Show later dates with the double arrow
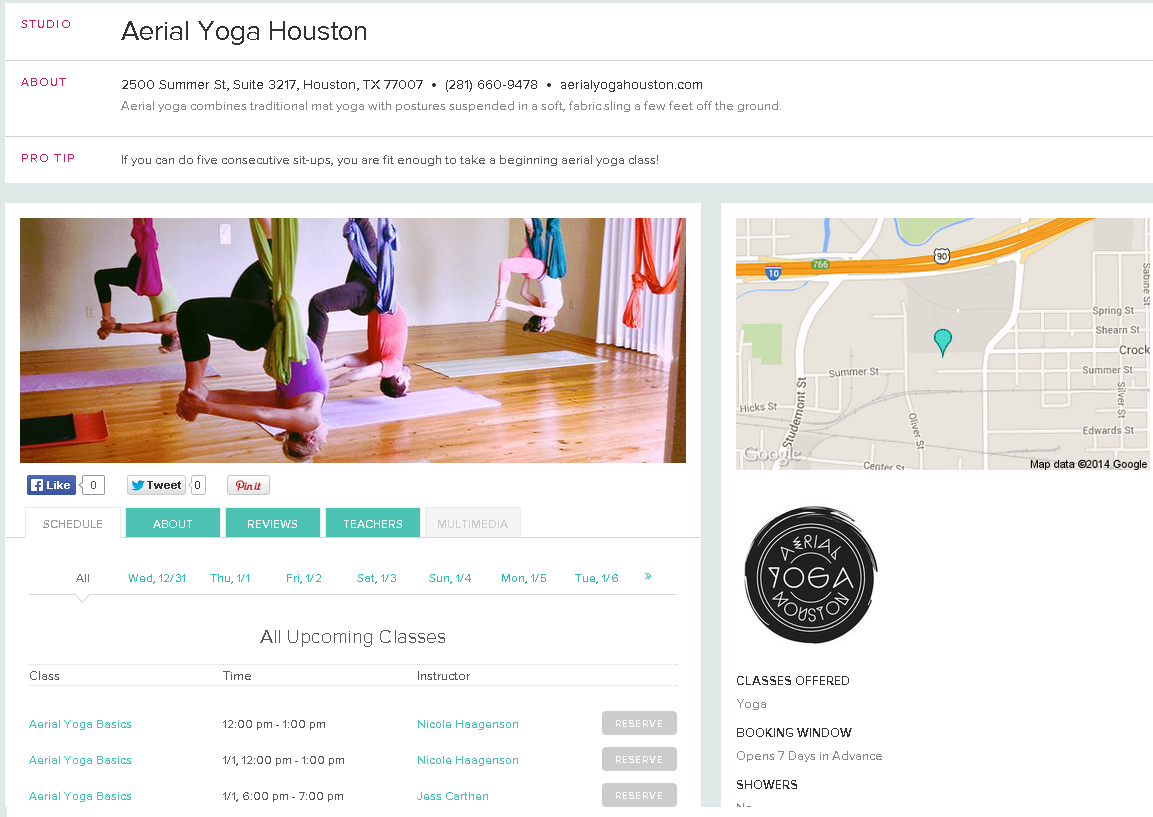This screenshot has height=817, width=1153. coord(648,577)
